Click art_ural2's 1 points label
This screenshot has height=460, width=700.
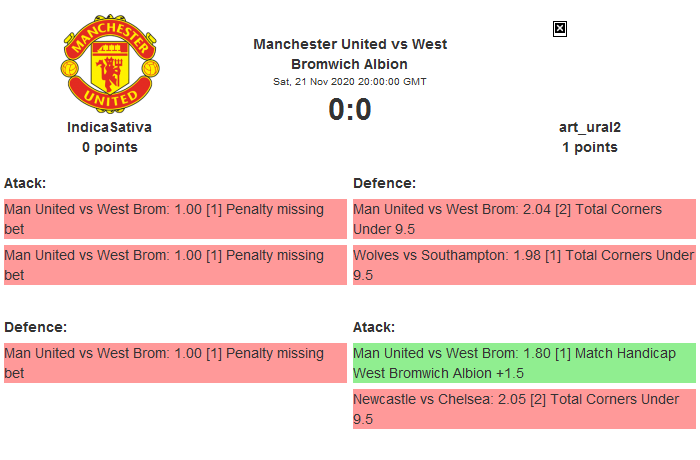pos(589,147)
